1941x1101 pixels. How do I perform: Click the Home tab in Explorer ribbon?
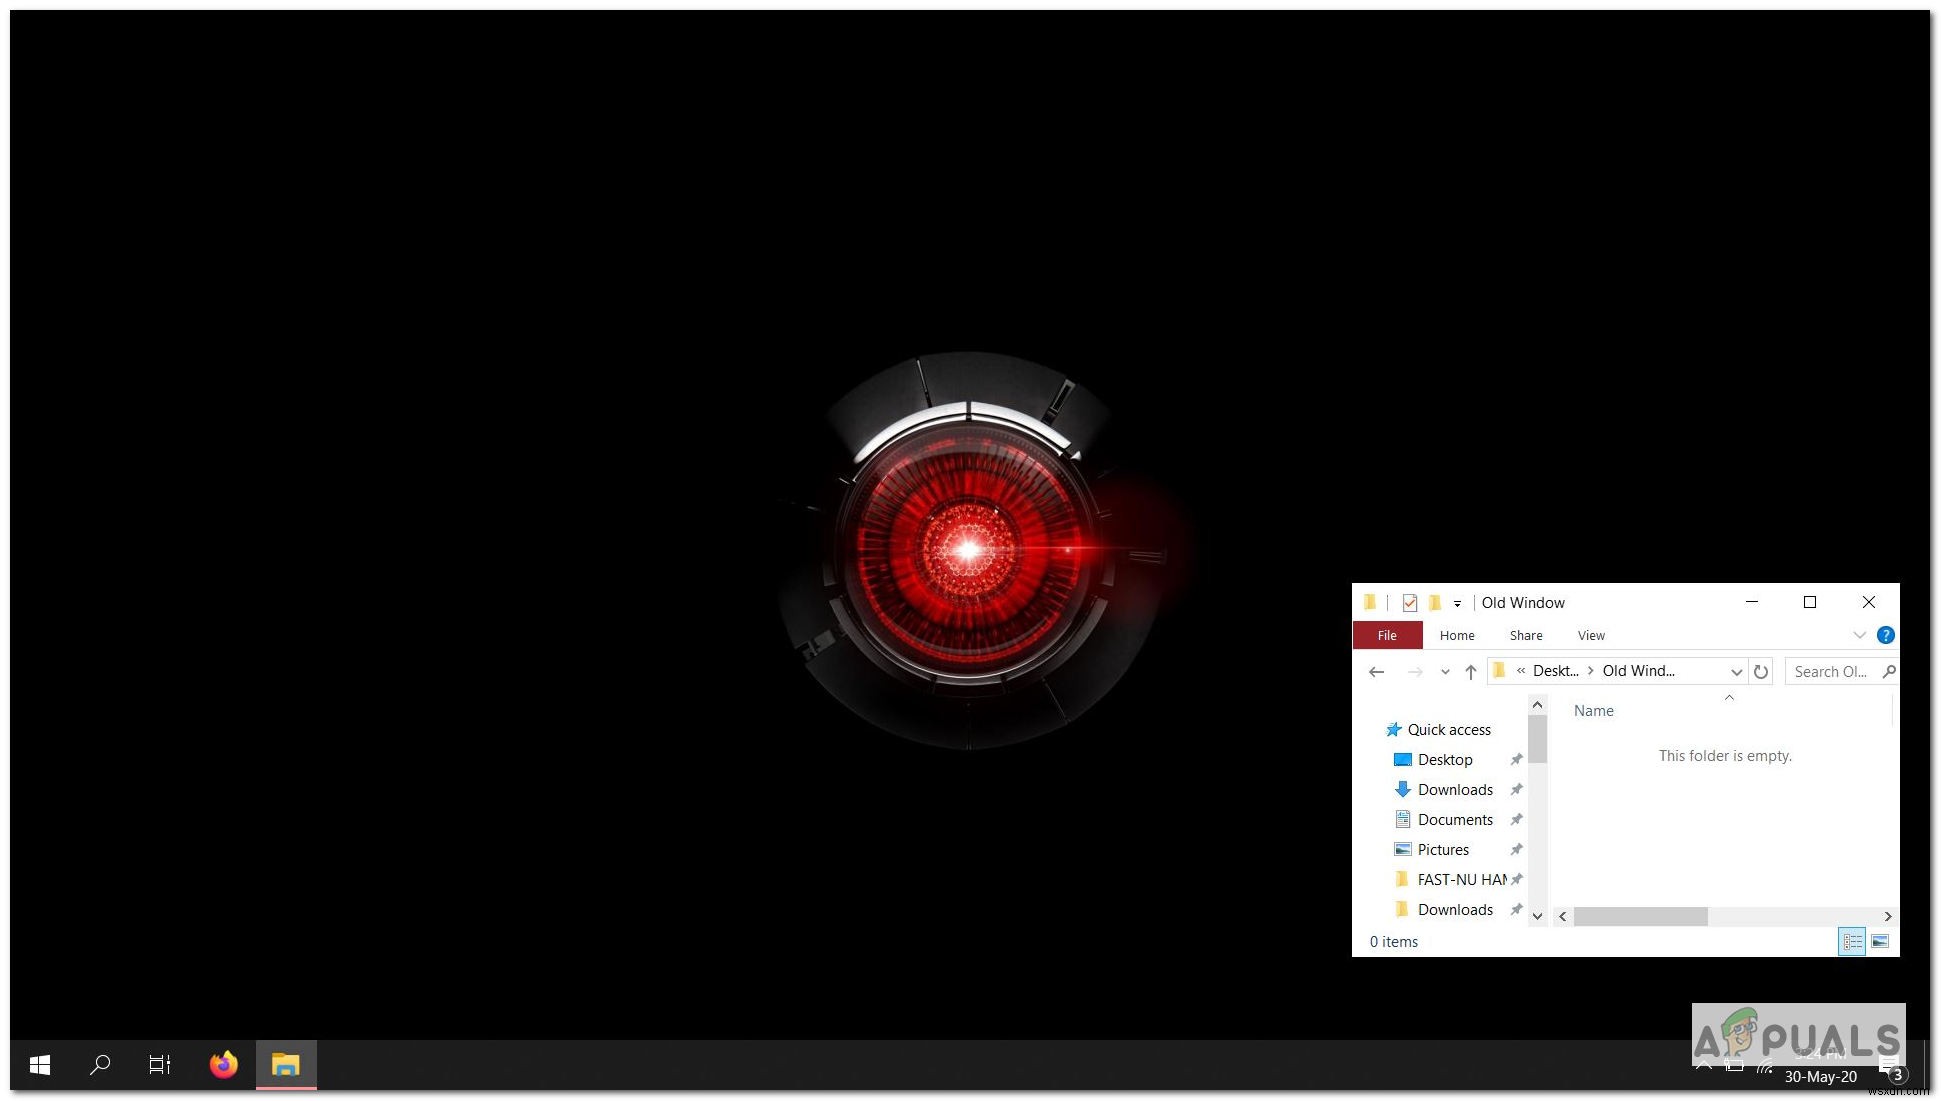[1456, 634]
